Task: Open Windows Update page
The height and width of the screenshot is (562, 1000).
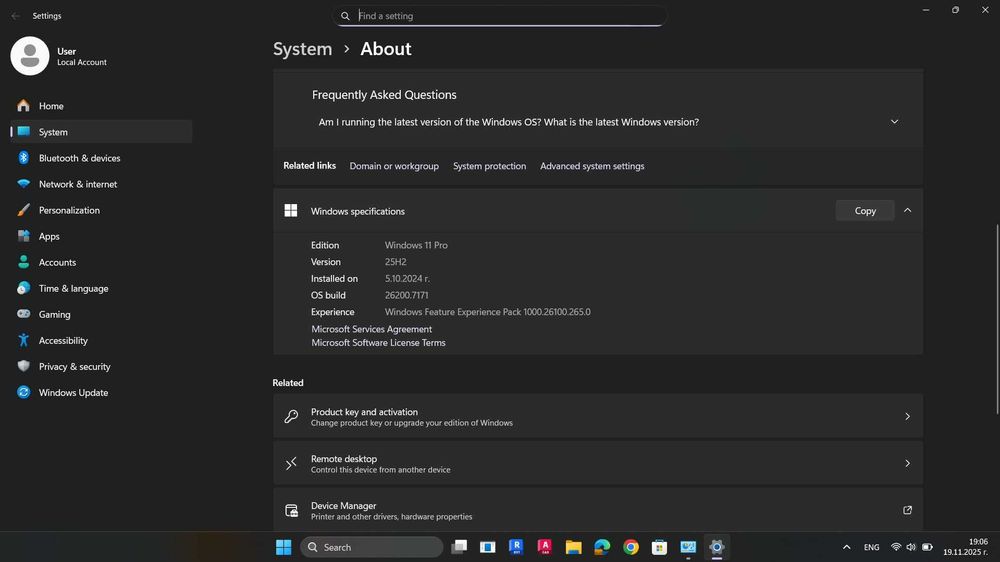Action: point(101,393)
